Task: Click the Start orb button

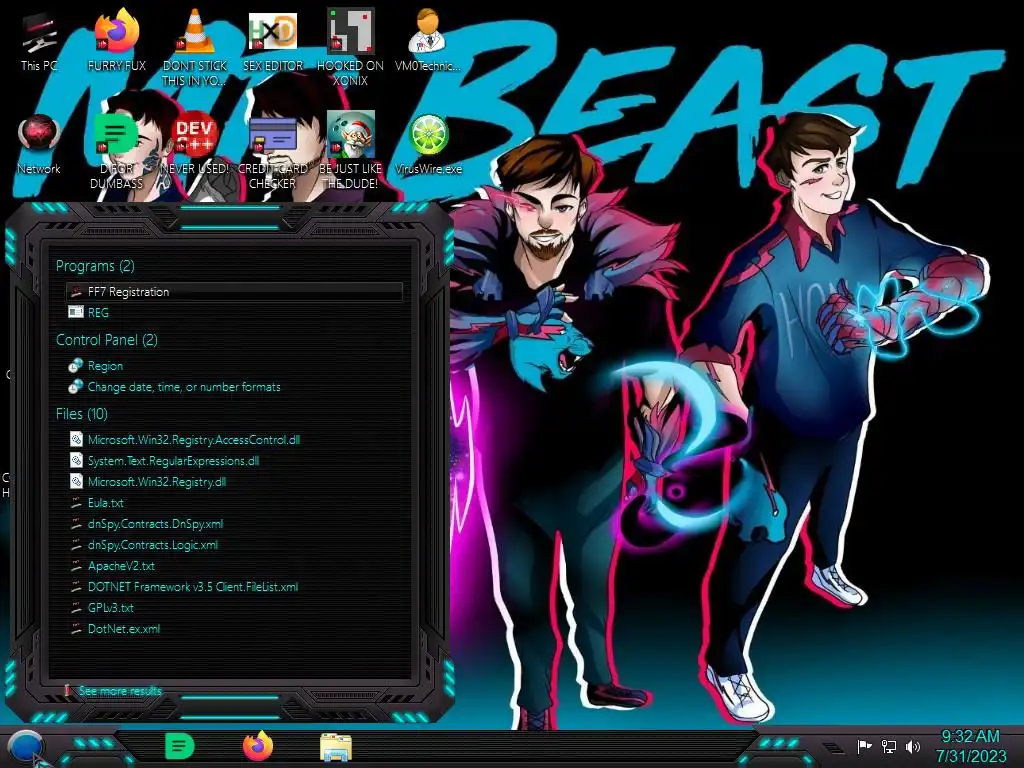Action: pyautogui.click(x=26, y=748)
